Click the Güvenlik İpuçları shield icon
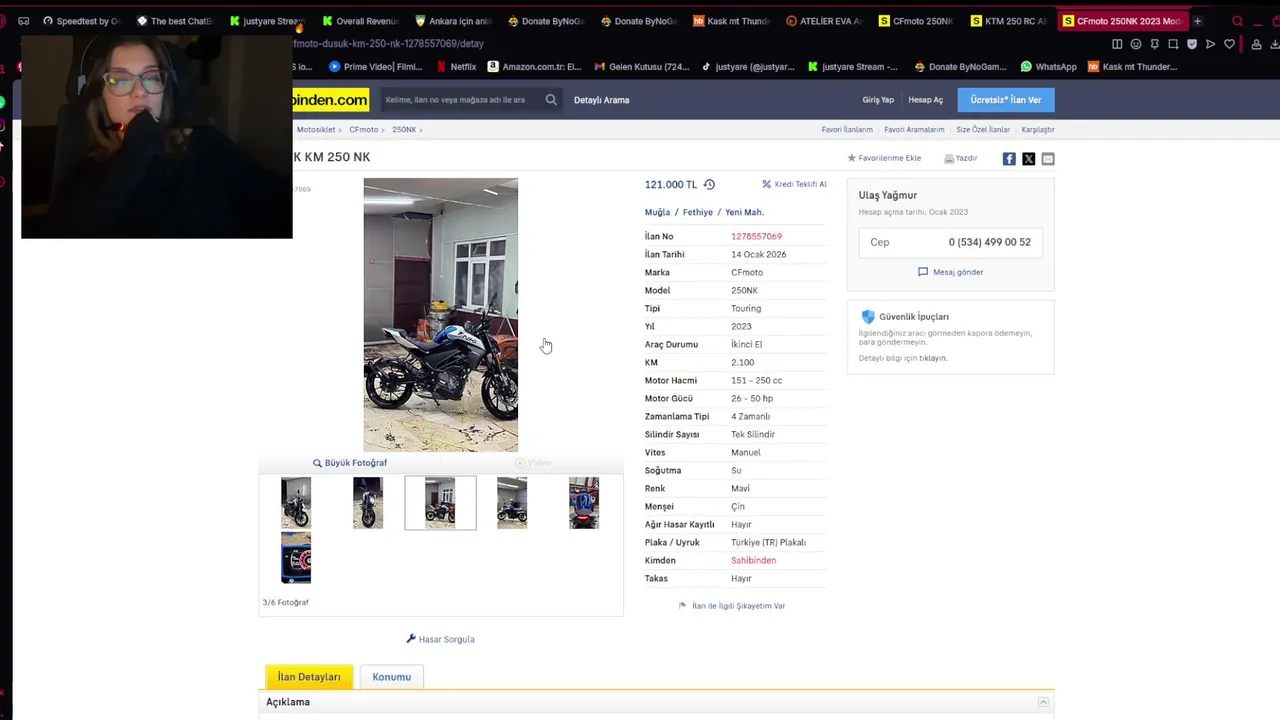This screenshot has height=720, width=1280. coord(868,316)
